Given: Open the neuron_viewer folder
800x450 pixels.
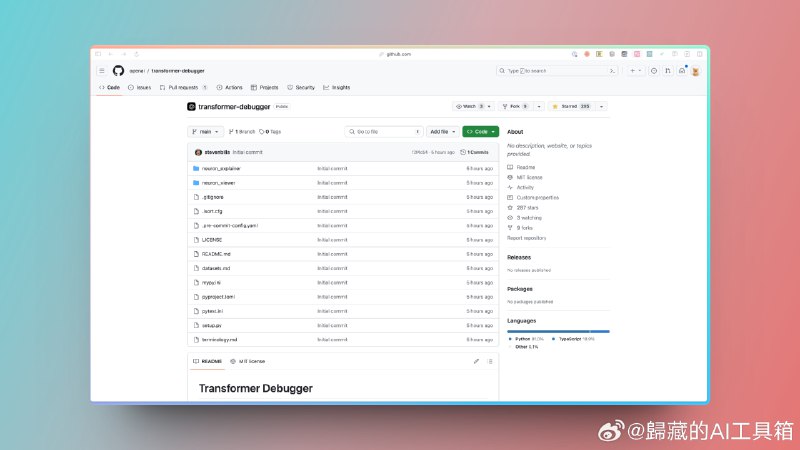Looking at the screenshot, I should pyautogui.click(x=218, y=183).
